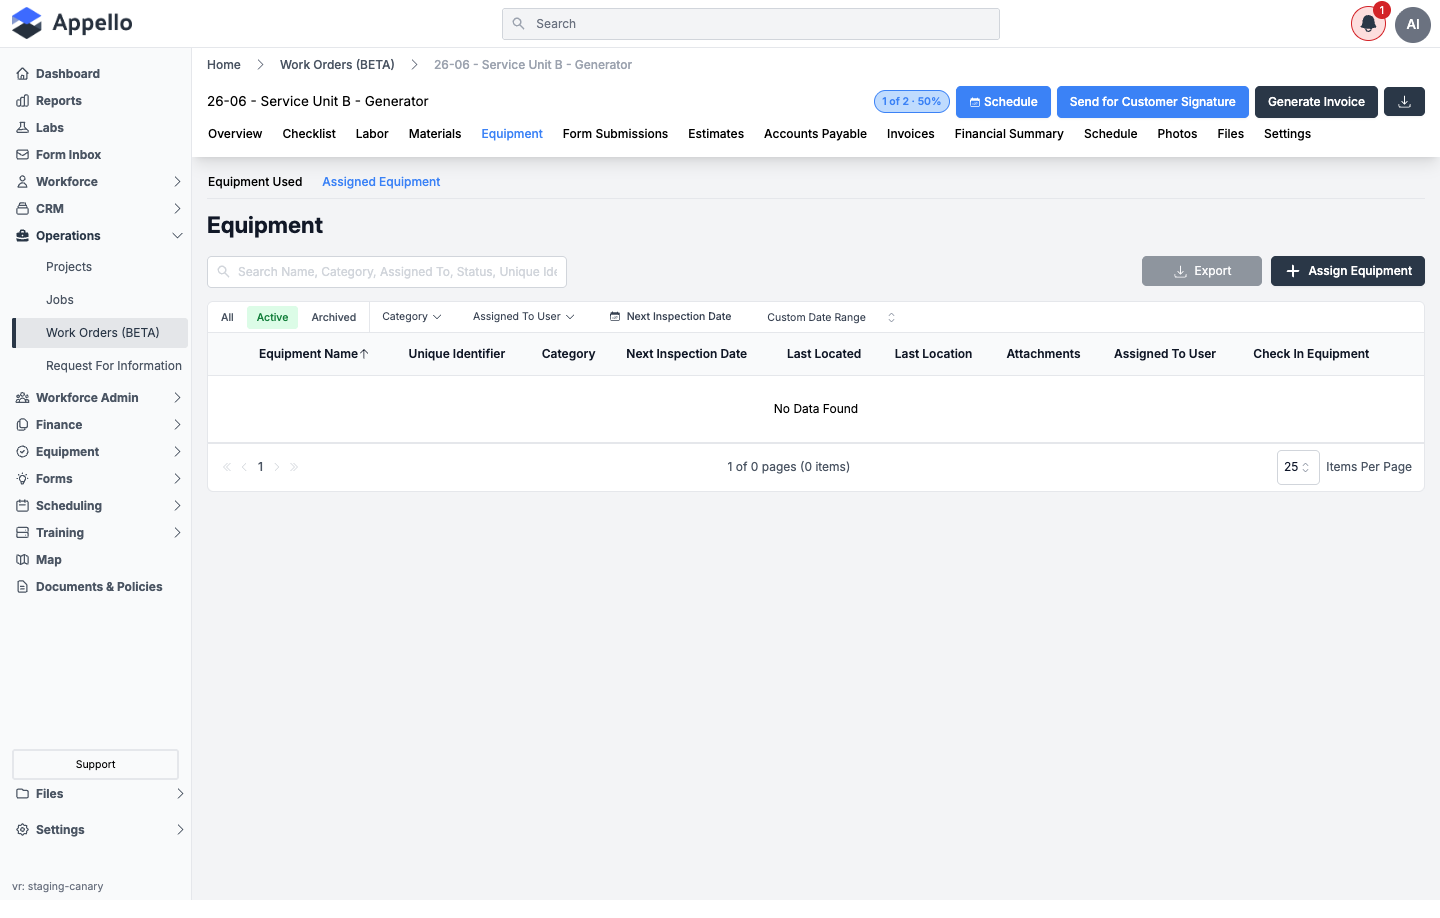This screenshot has width=1440, height=918.
Task: Open the Items Per Page selector
Action: [x=1298, y=467]
